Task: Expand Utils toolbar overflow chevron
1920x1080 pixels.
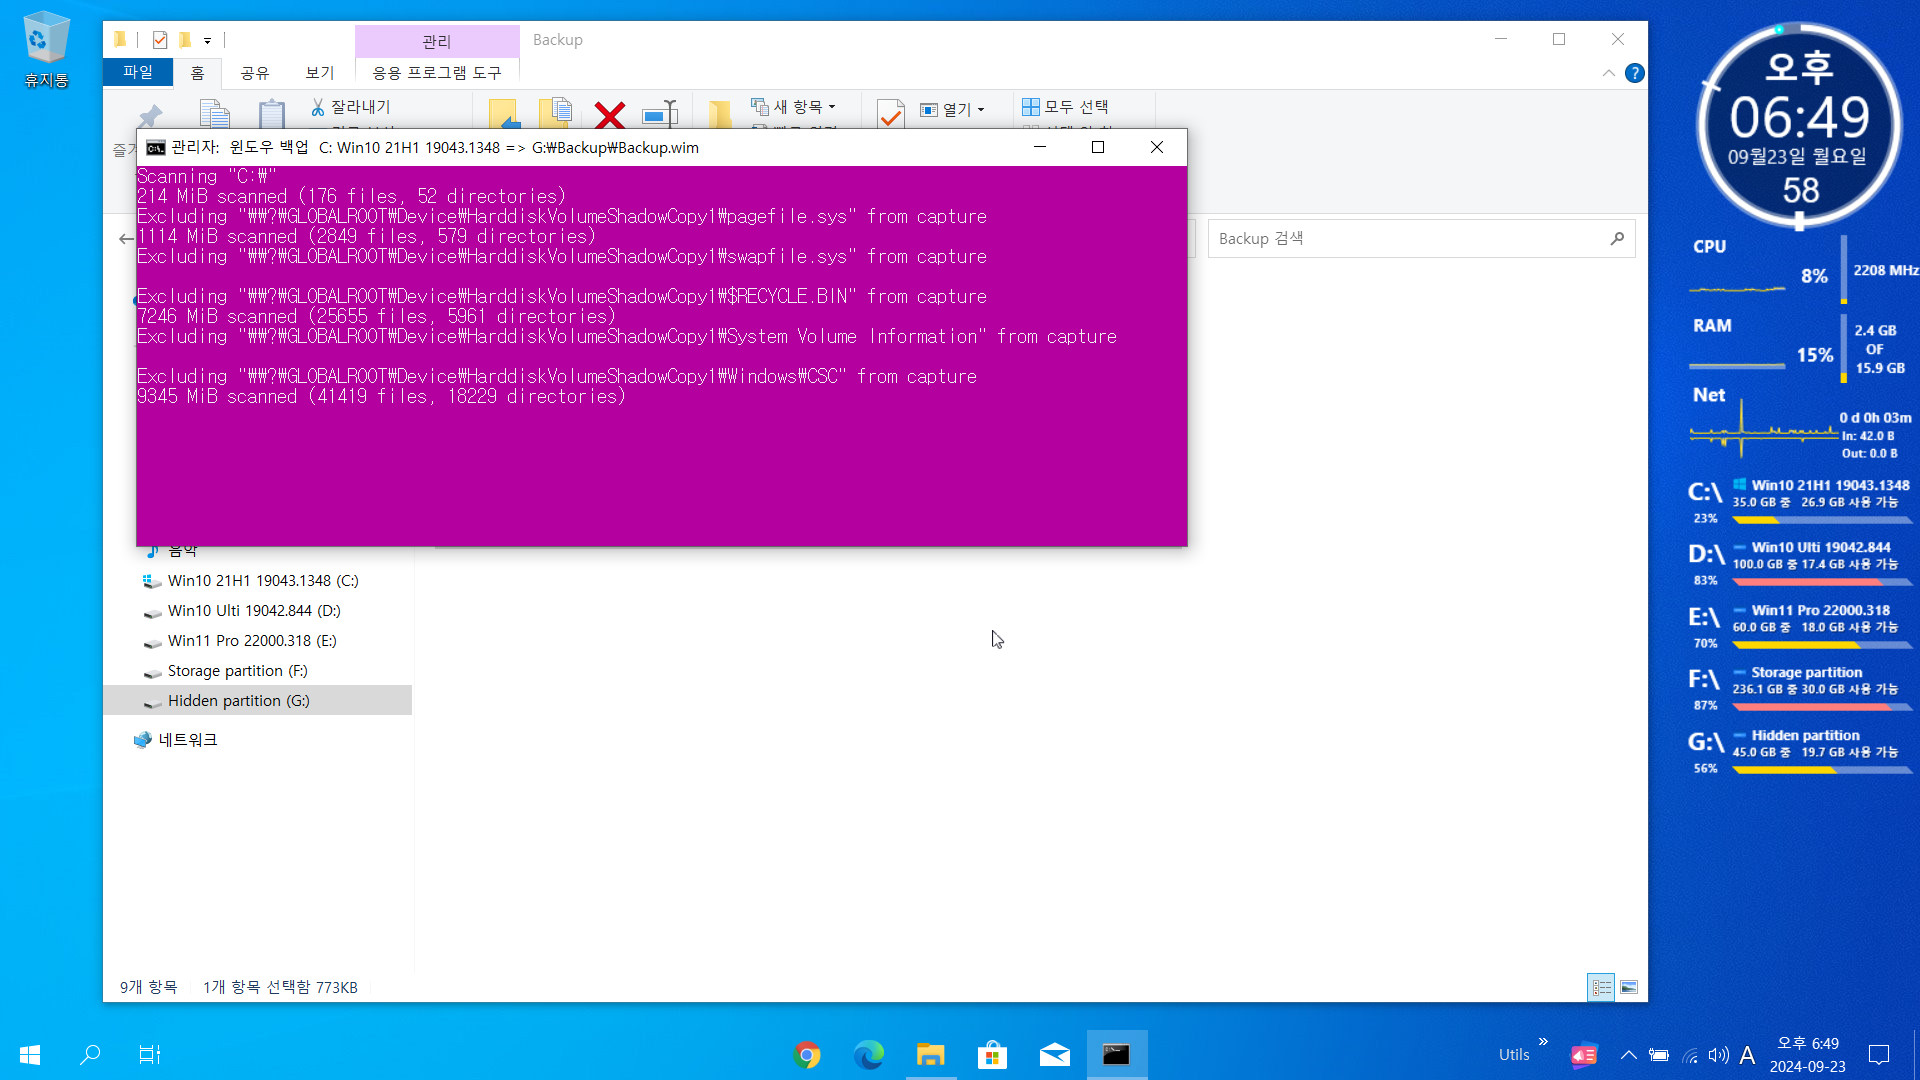Action: pos(1543,1042)
